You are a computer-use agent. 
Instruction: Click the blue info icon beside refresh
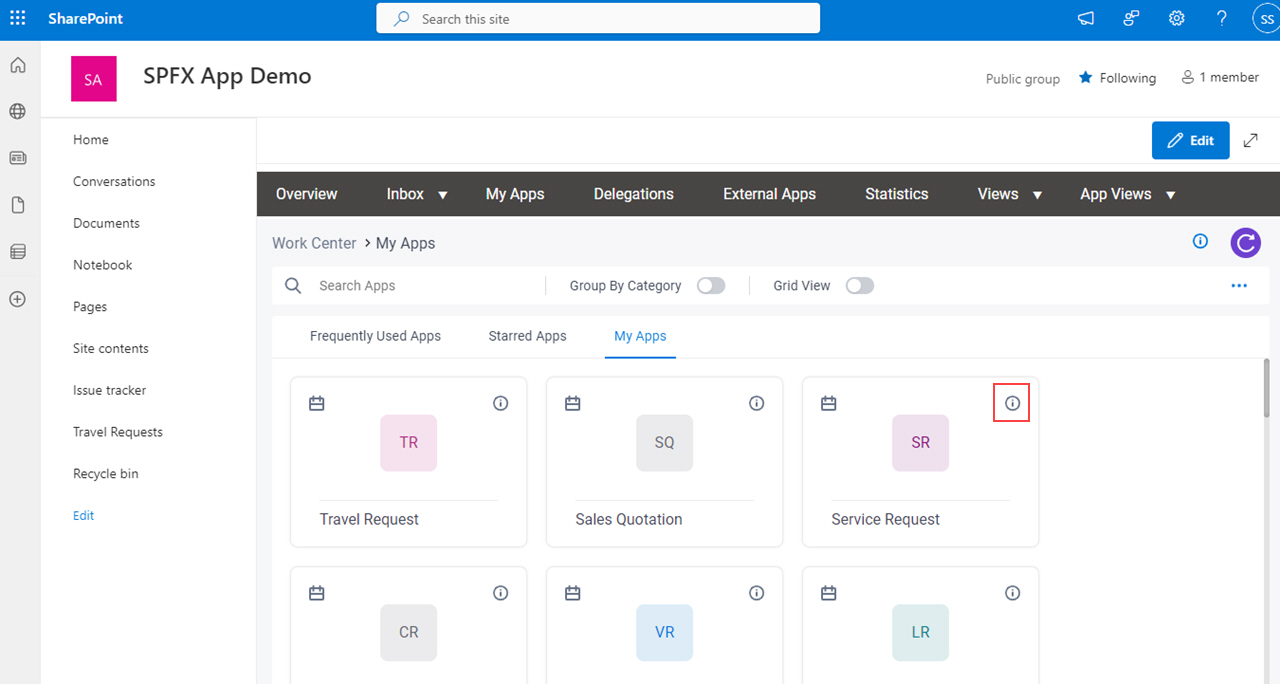1200,241
